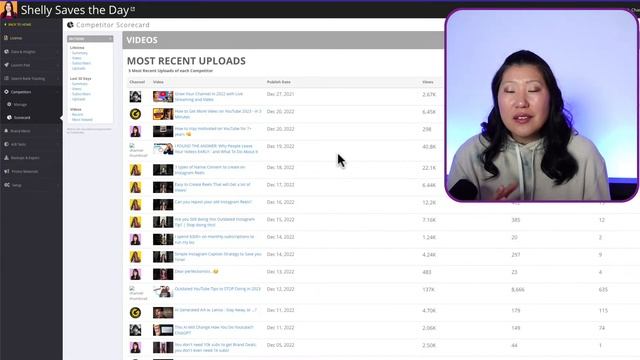The width and height of the screenshot is (640, 360).
Task: Select 'Dec 15, 2022' publish date cell
Action: 280,220
